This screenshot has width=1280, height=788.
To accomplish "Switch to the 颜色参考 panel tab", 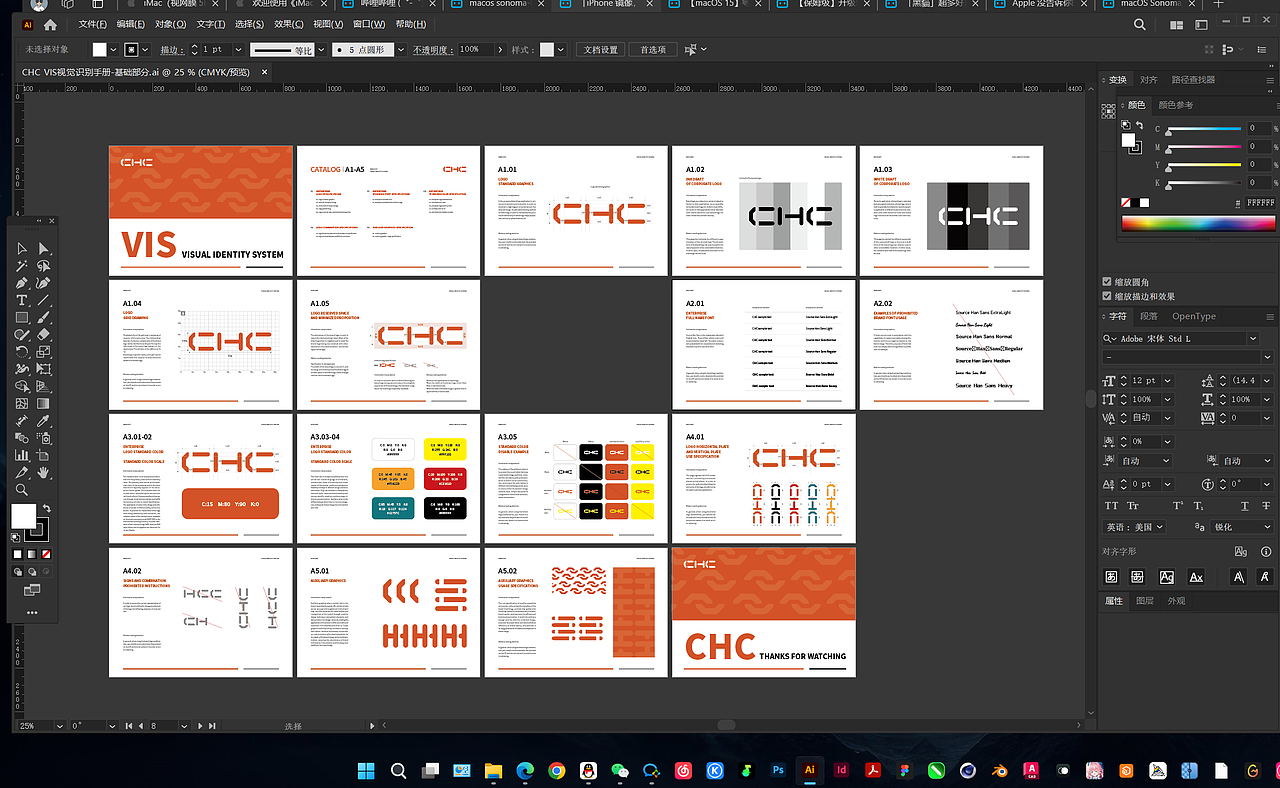I will click(x=1176, y=105).
